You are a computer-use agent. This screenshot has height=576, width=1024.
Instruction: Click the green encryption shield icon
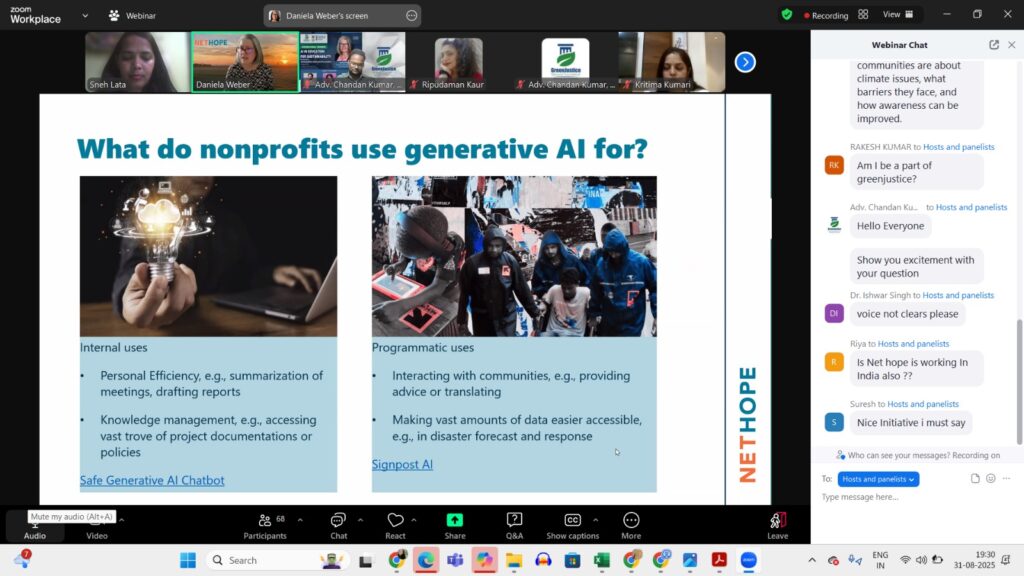point(787,15)
